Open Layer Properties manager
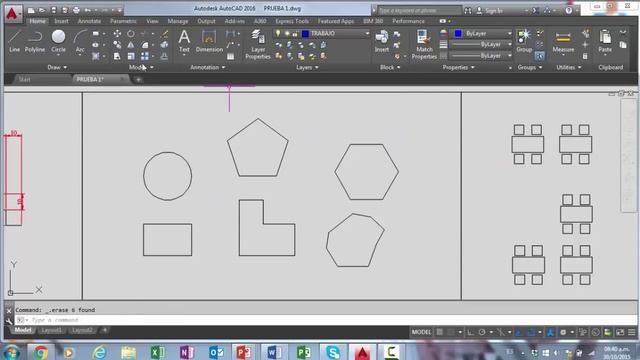The image size is (640, 360). [x=258, y=44]
